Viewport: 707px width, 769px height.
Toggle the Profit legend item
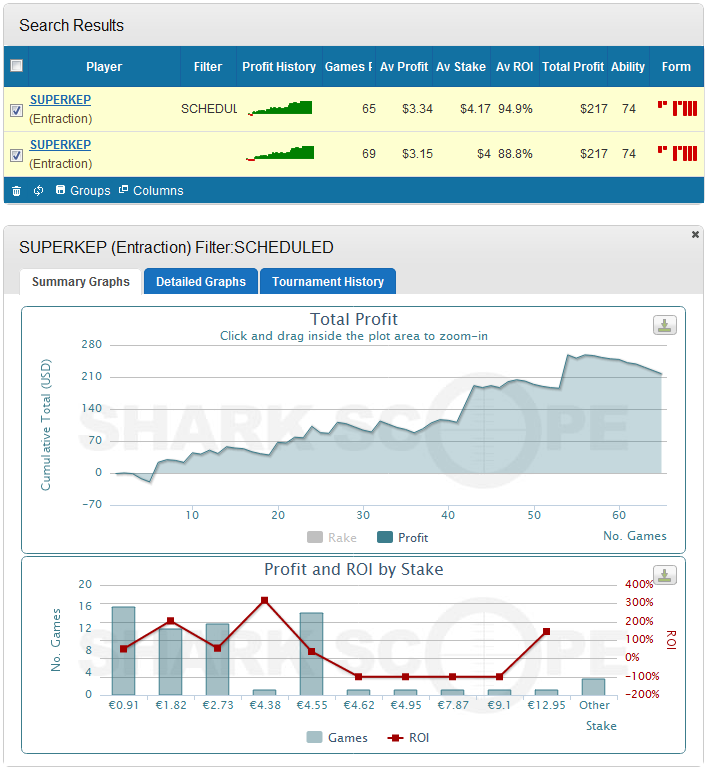(x=403, y=538)
